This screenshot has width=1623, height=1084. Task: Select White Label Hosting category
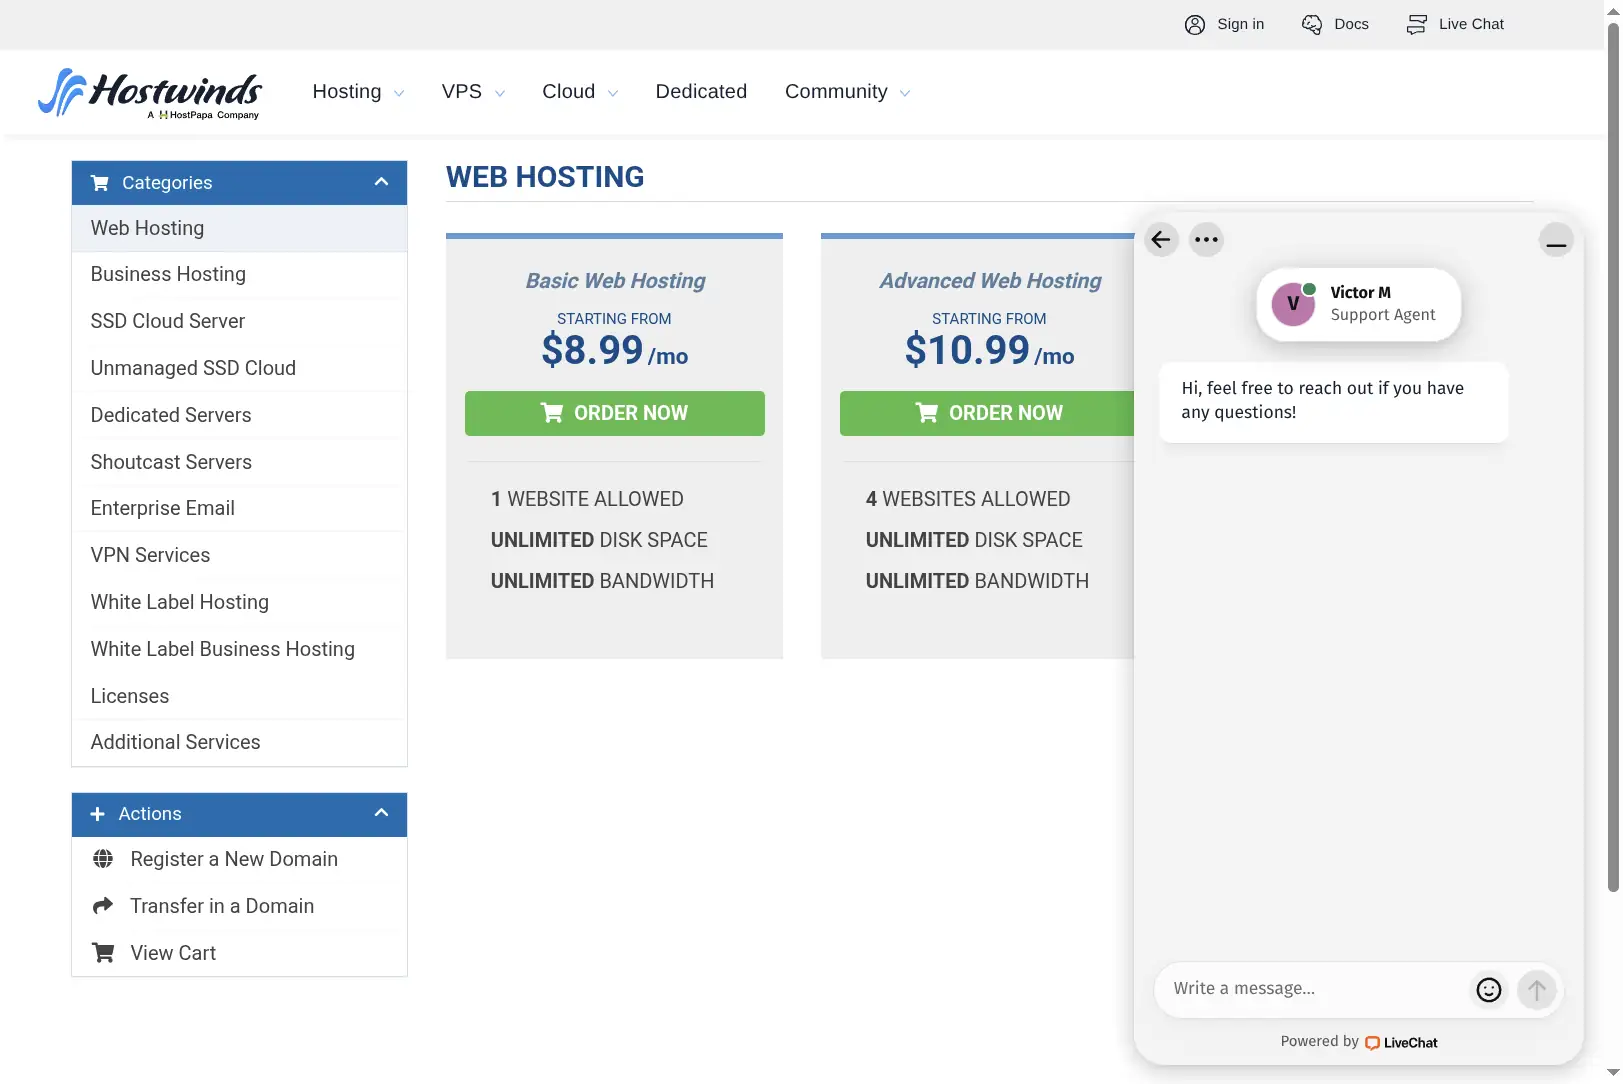click(239, 602)
